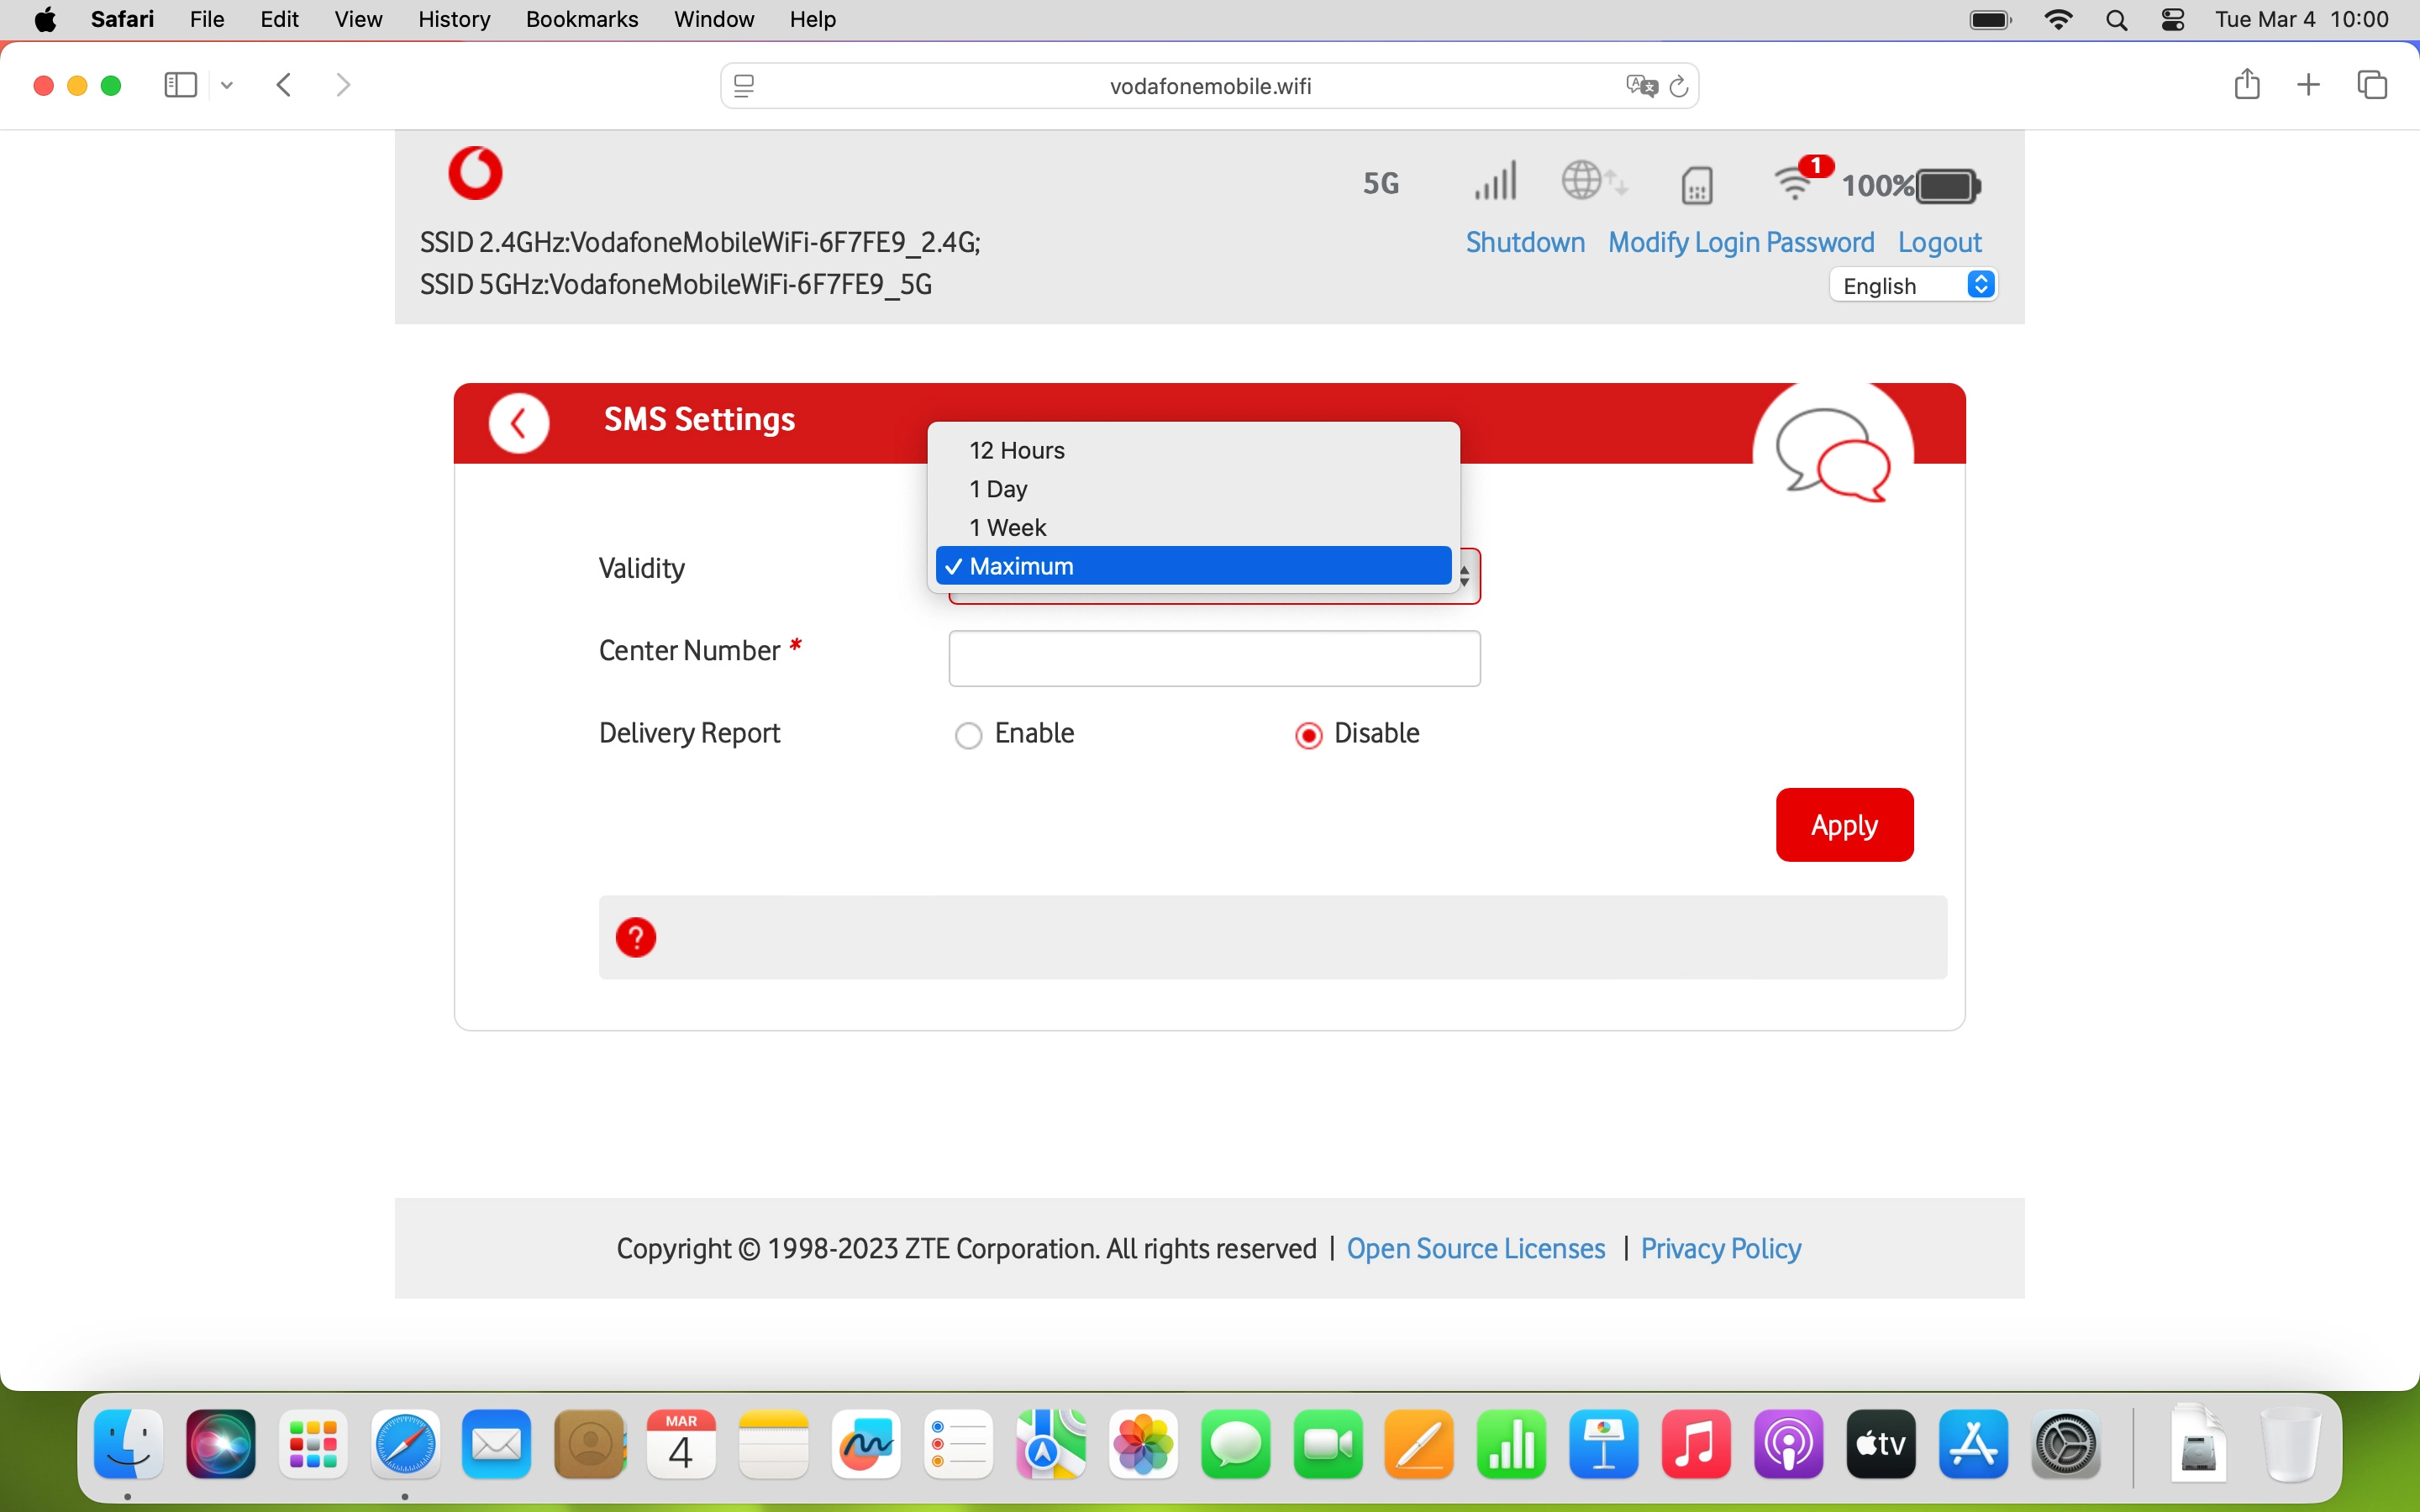Open a new tab with plus icon
The height and width of the screenshot is (1512, 2420).
point(2308,85)
